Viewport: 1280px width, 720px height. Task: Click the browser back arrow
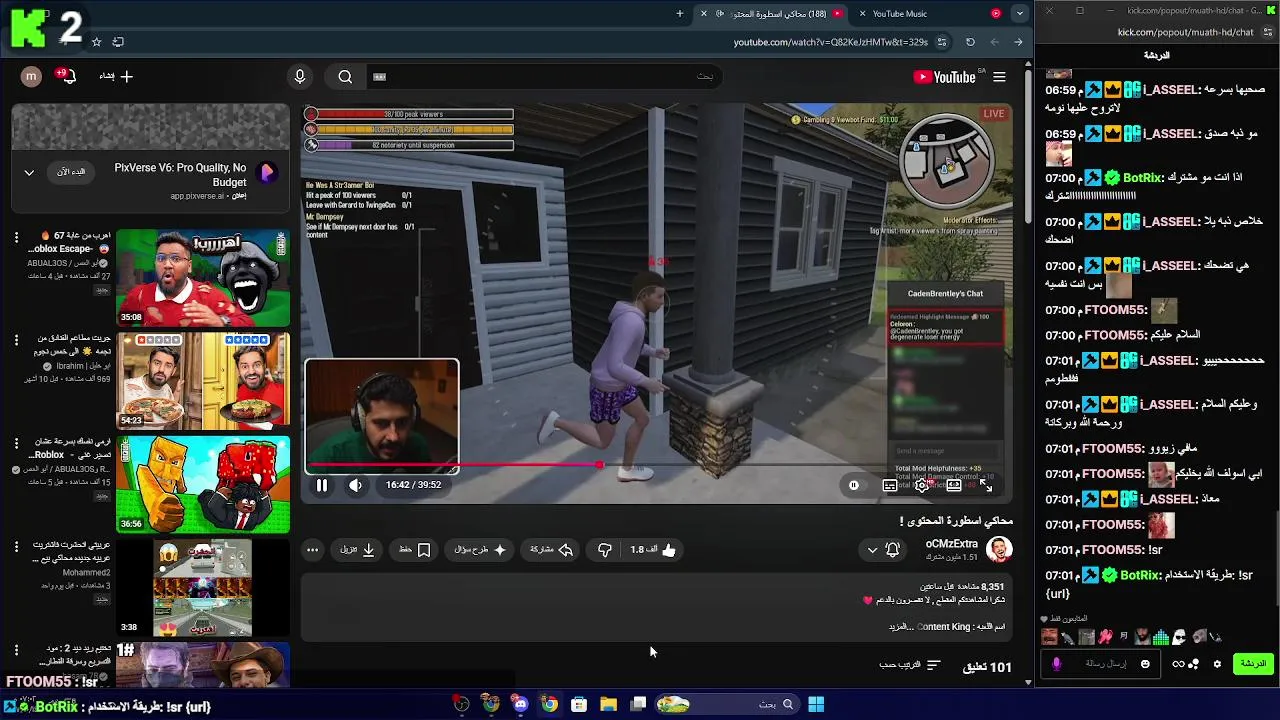pos(1018,42)
